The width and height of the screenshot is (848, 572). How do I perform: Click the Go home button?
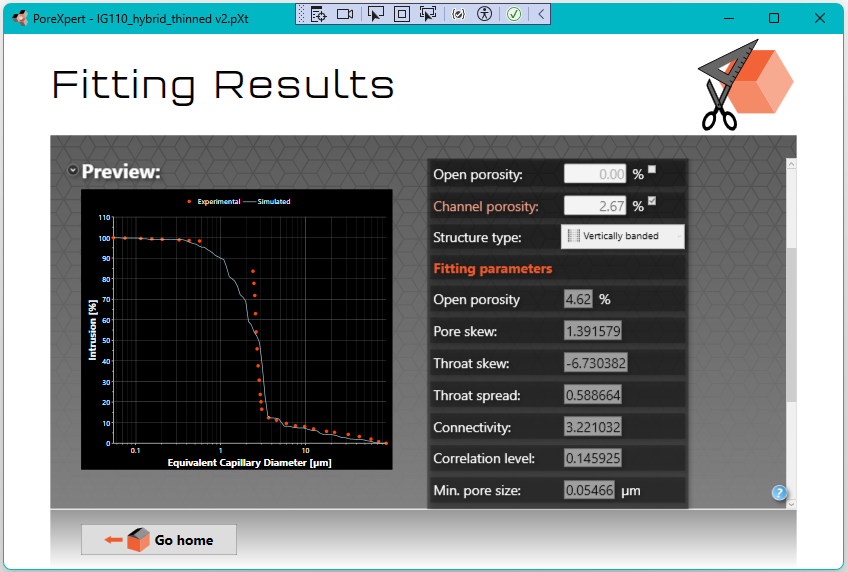[x=160, y=540]
